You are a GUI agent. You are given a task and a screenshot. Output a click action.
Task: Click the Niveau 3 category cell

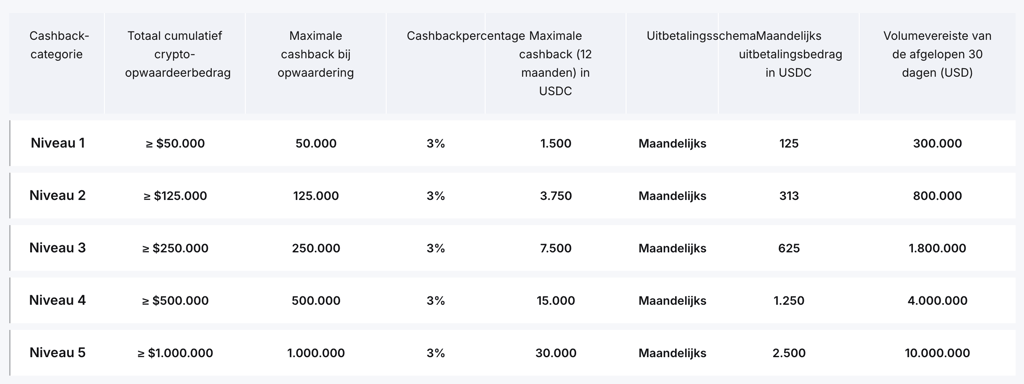(57, 248)
